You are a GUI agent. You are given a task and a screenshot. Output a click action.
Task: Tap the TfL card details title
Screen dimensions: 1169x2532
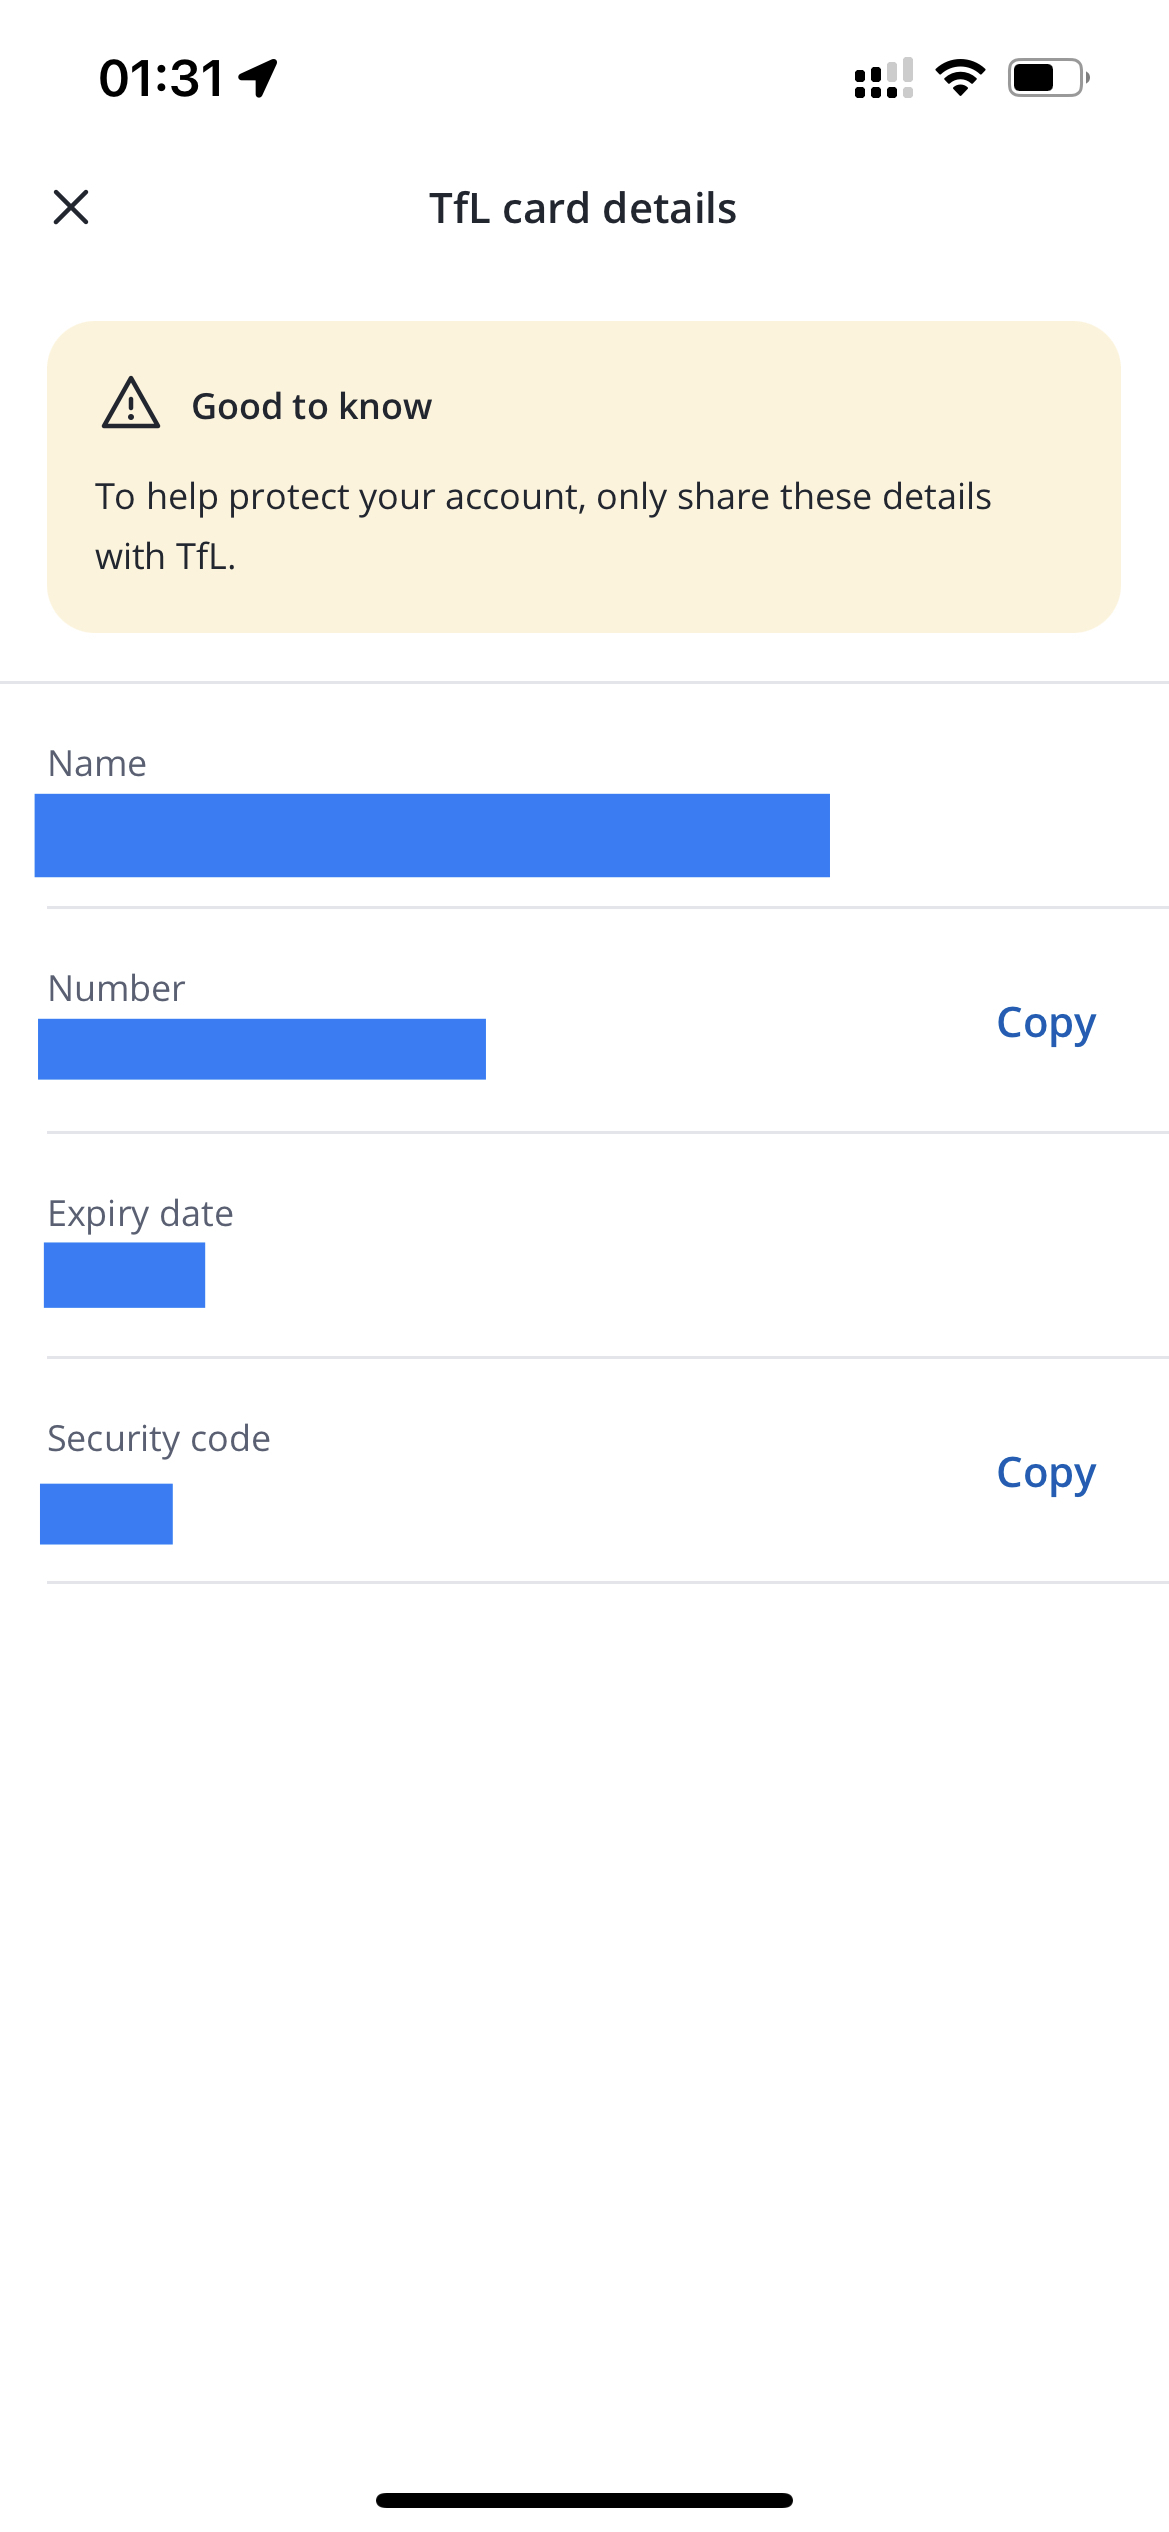tap(583, 209)
